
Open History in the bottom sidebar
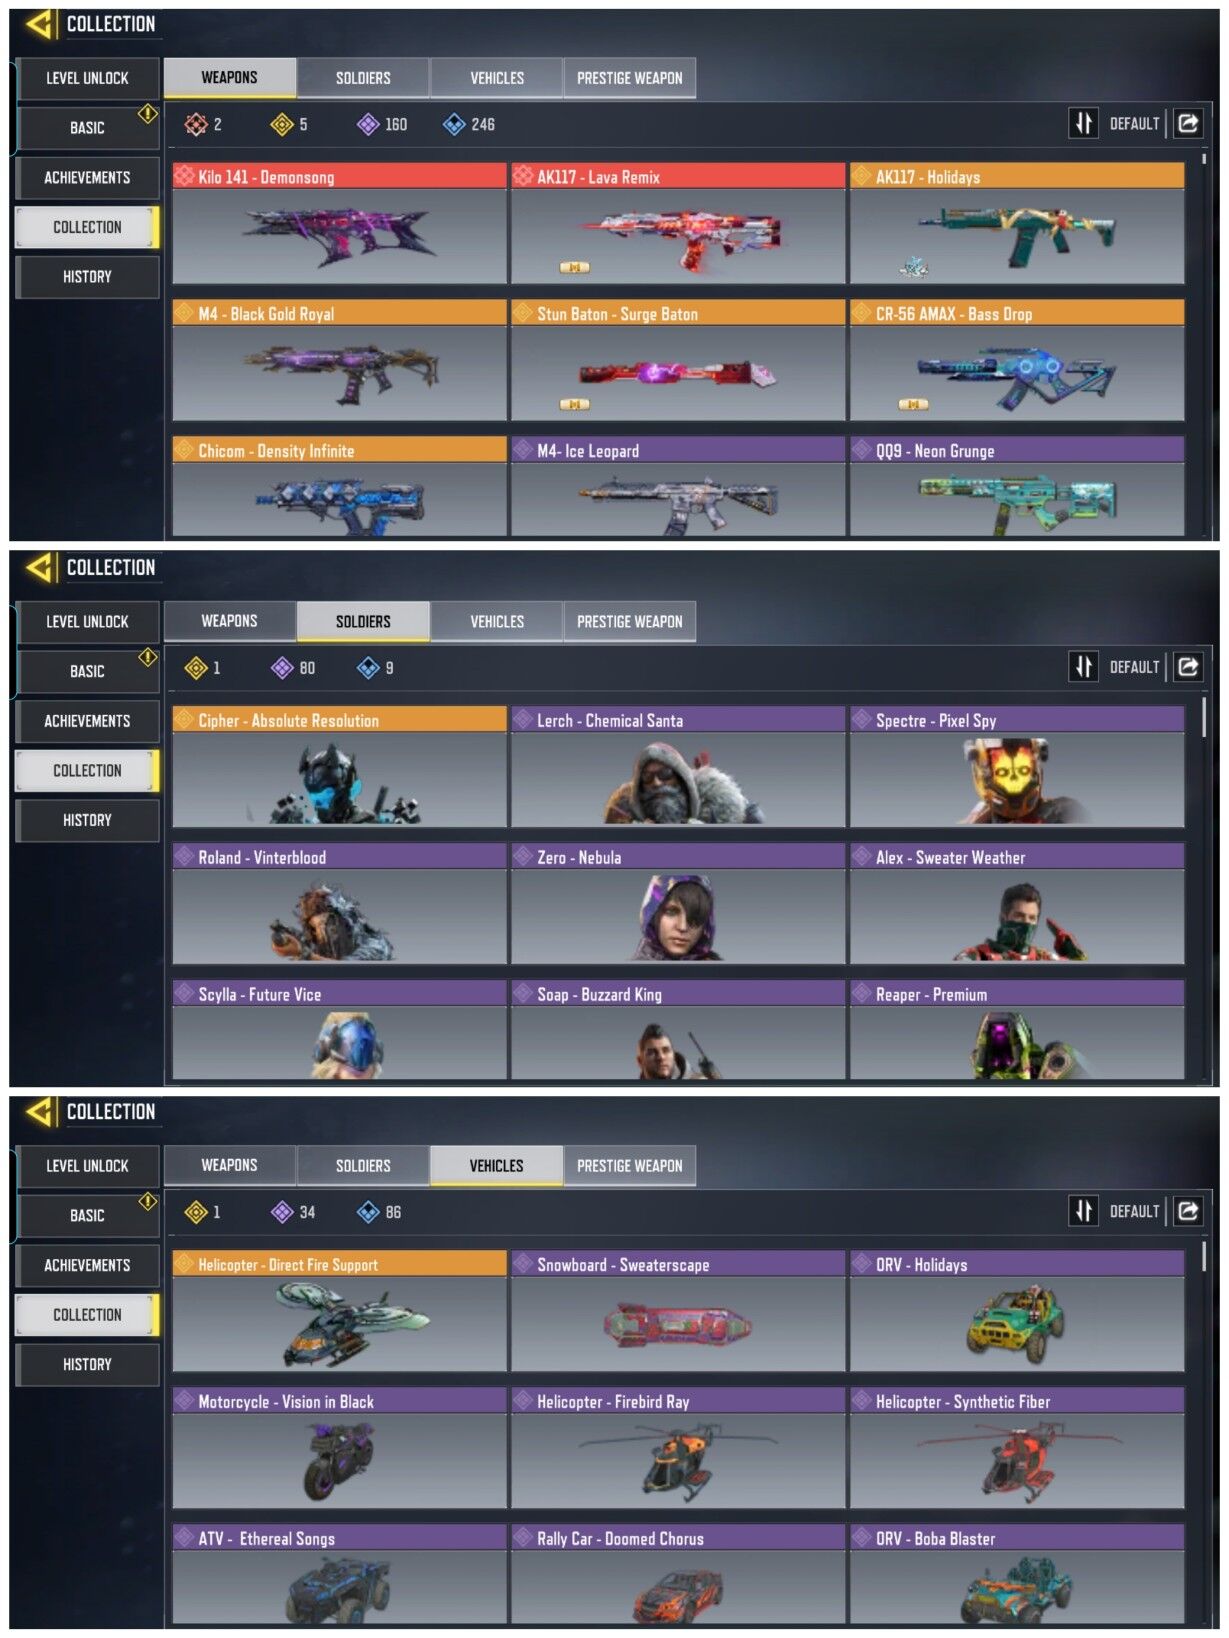pos(87,1365)
